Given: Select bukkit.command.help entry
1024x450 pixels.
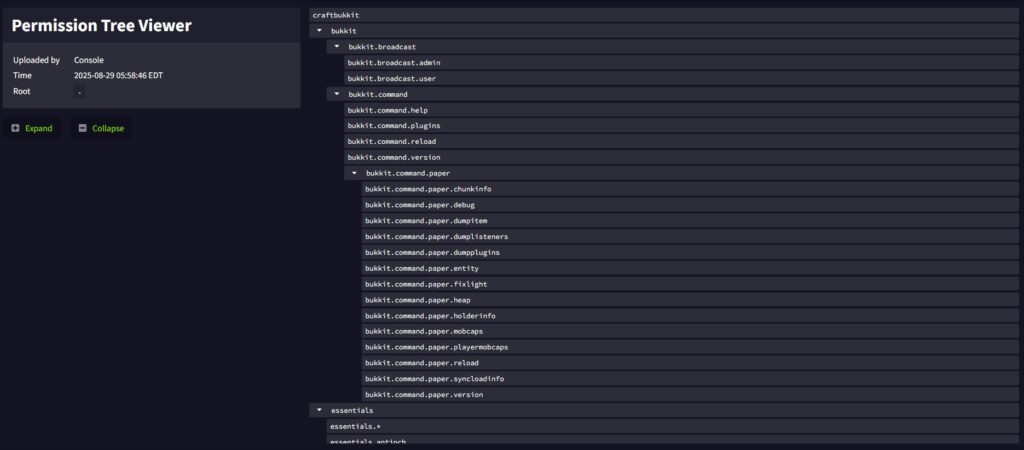Looking at the screenshot, I should tap(387, 110).
